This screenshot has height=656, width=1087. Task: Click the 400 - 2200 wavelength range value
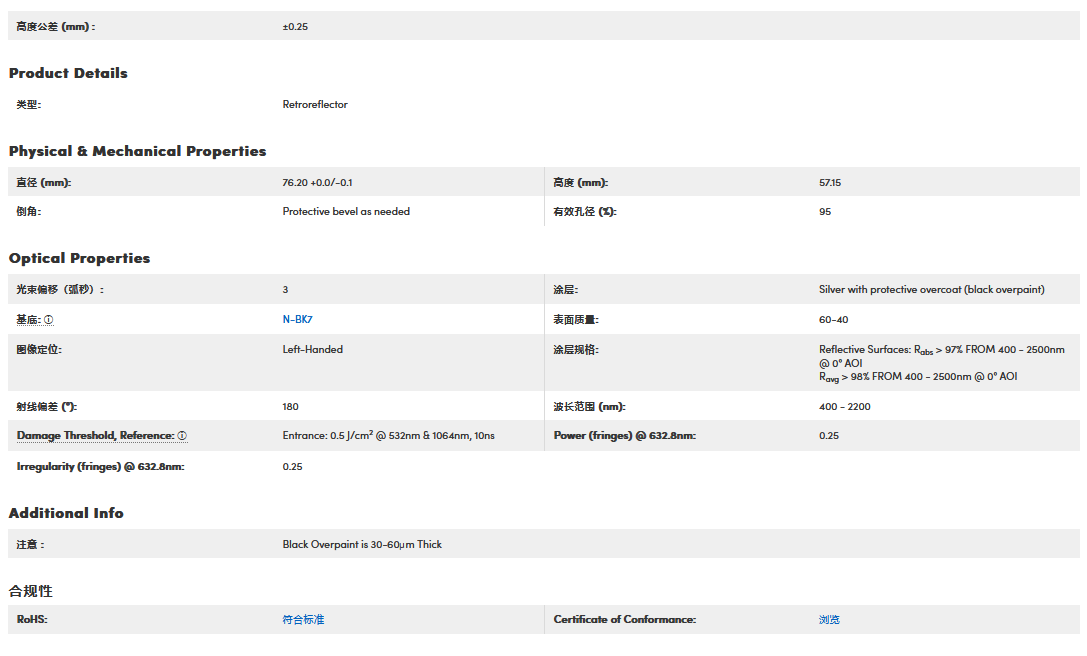tap(844, 407)
